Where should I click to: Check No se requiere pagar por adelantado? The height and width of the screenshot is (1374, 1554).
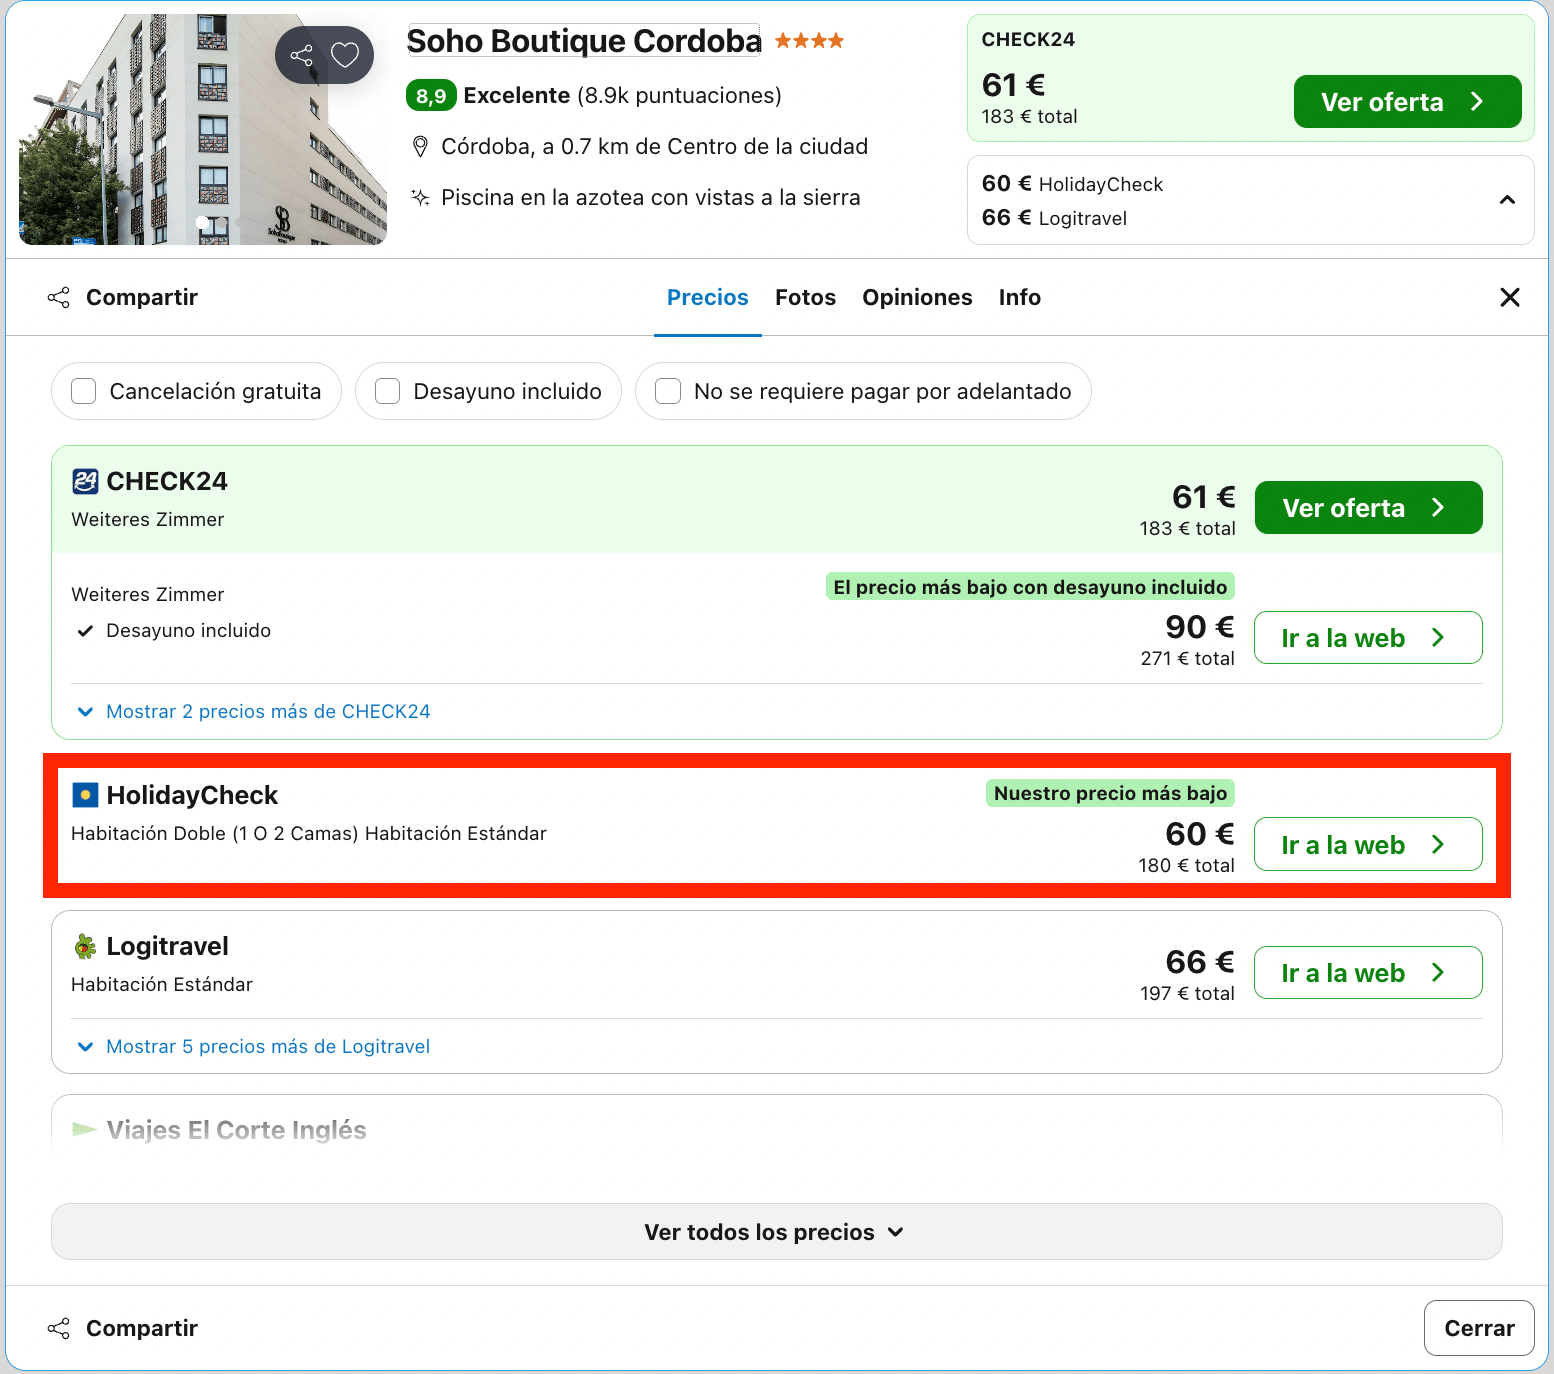(668, 391)
